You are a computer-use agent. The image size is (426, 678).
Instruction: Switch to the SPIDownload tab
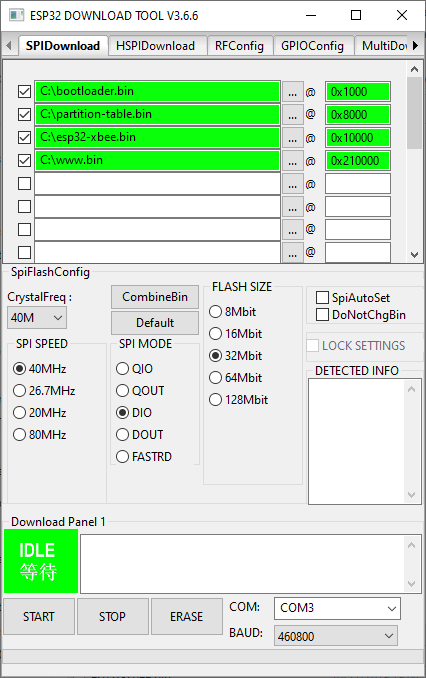coord(63,45)
